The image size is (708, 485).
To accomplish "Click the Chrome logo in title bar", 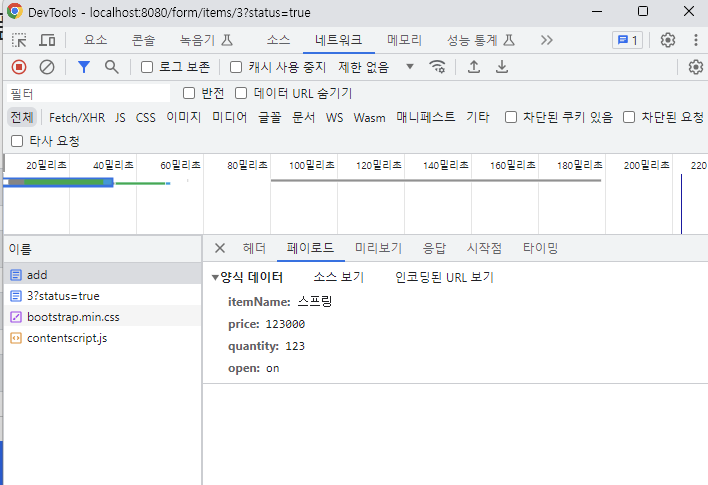I will click(x=14, y=12).
